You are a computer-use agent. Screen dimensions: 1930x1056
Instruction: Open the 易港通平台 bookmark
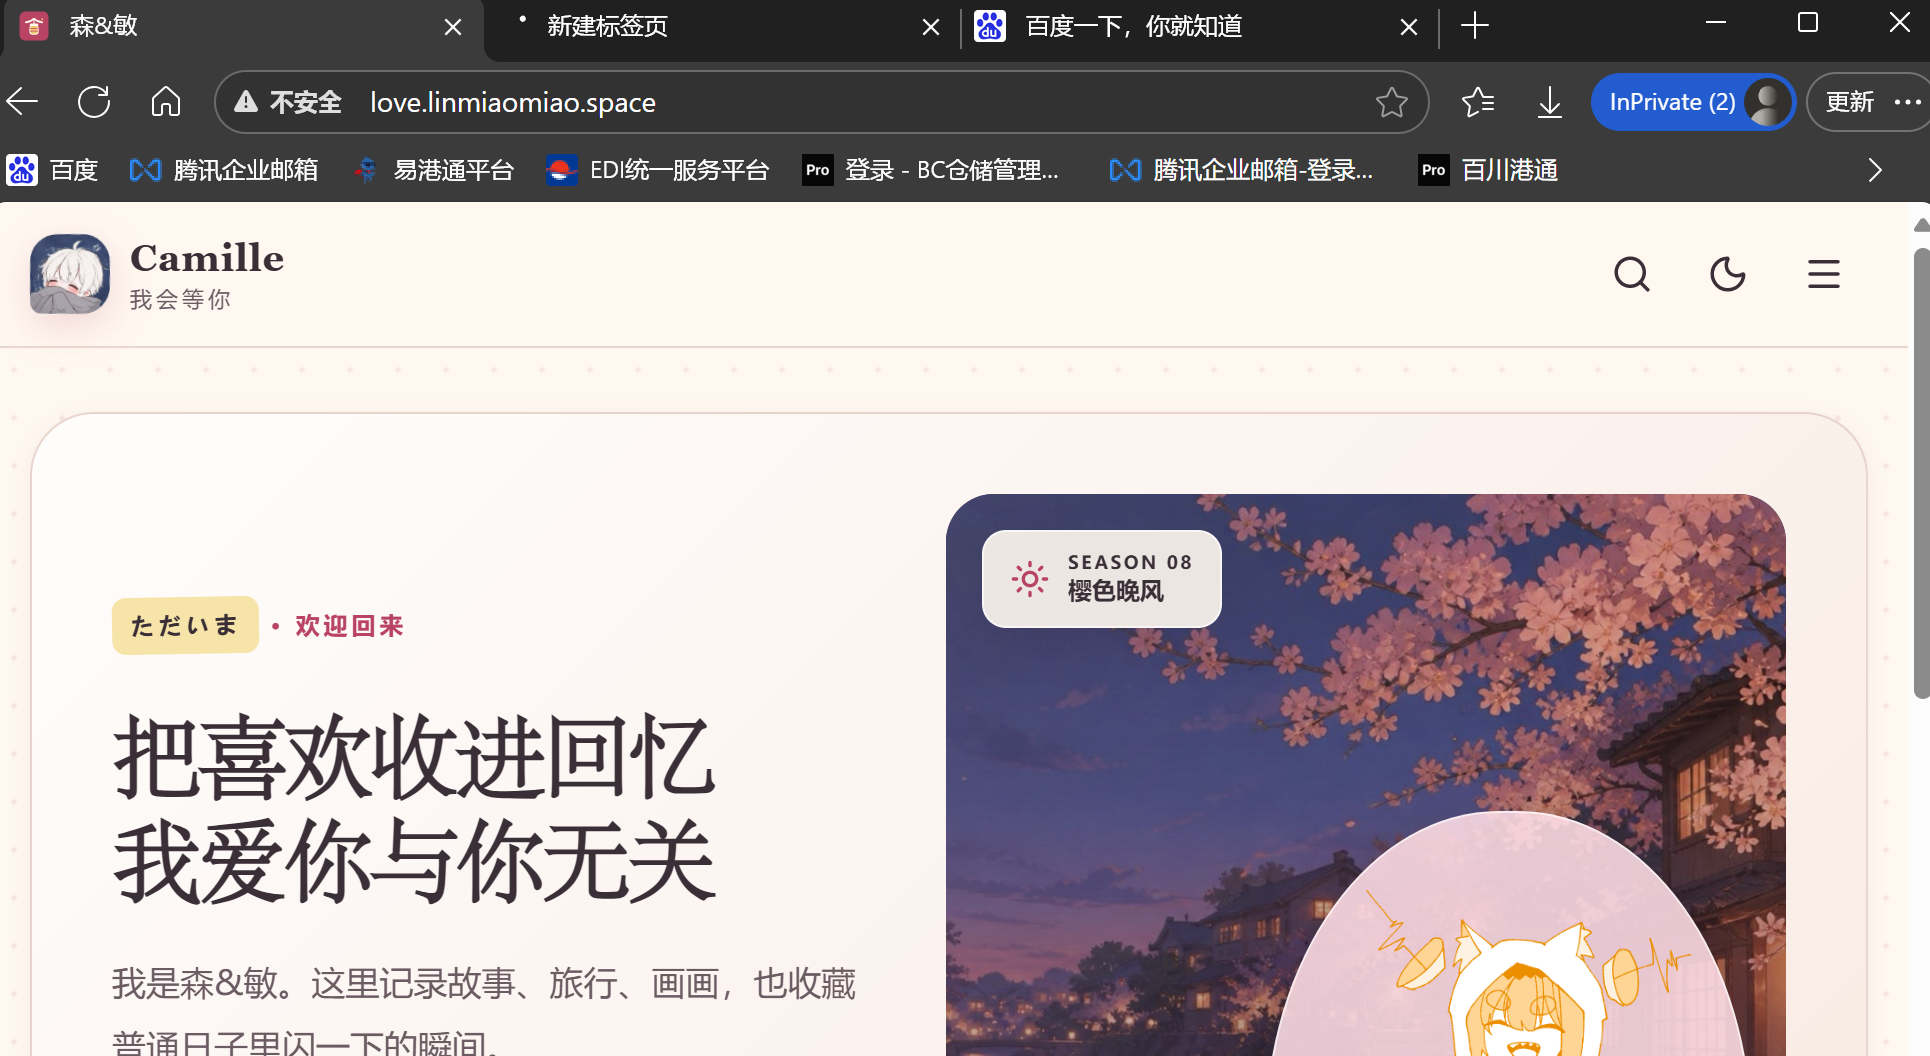pos(434,170)
